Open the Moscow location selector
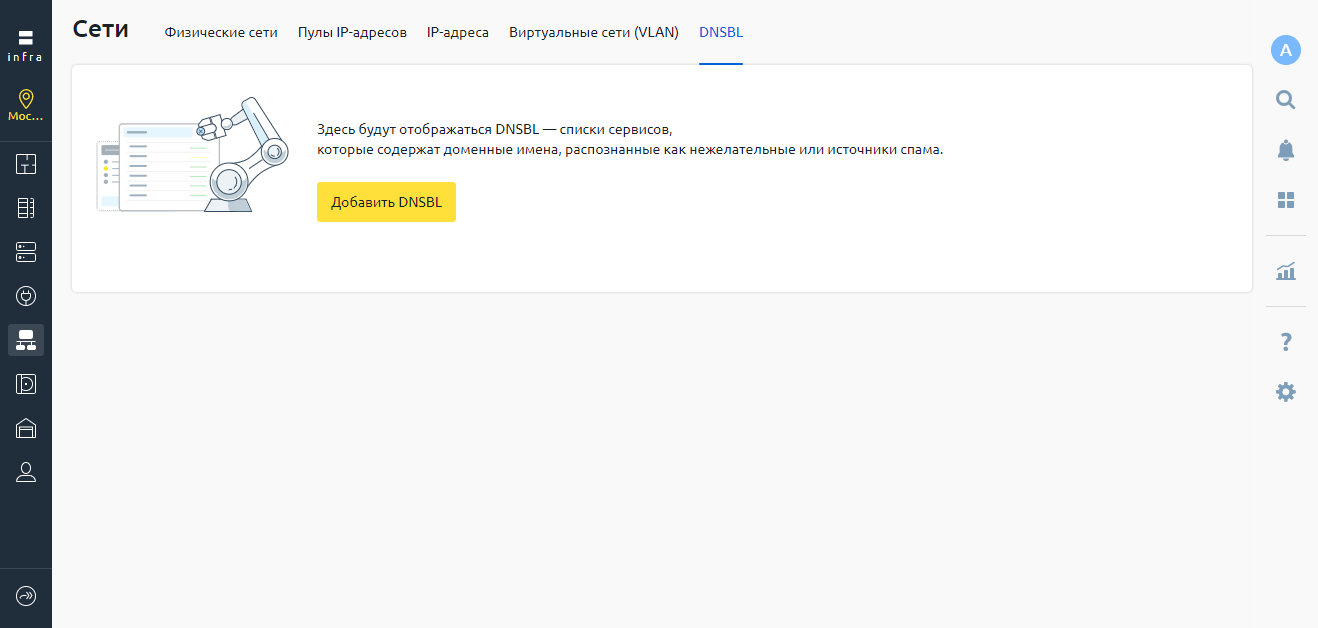The height and width of the screenshot is (628, 1318). coord(26,105)
